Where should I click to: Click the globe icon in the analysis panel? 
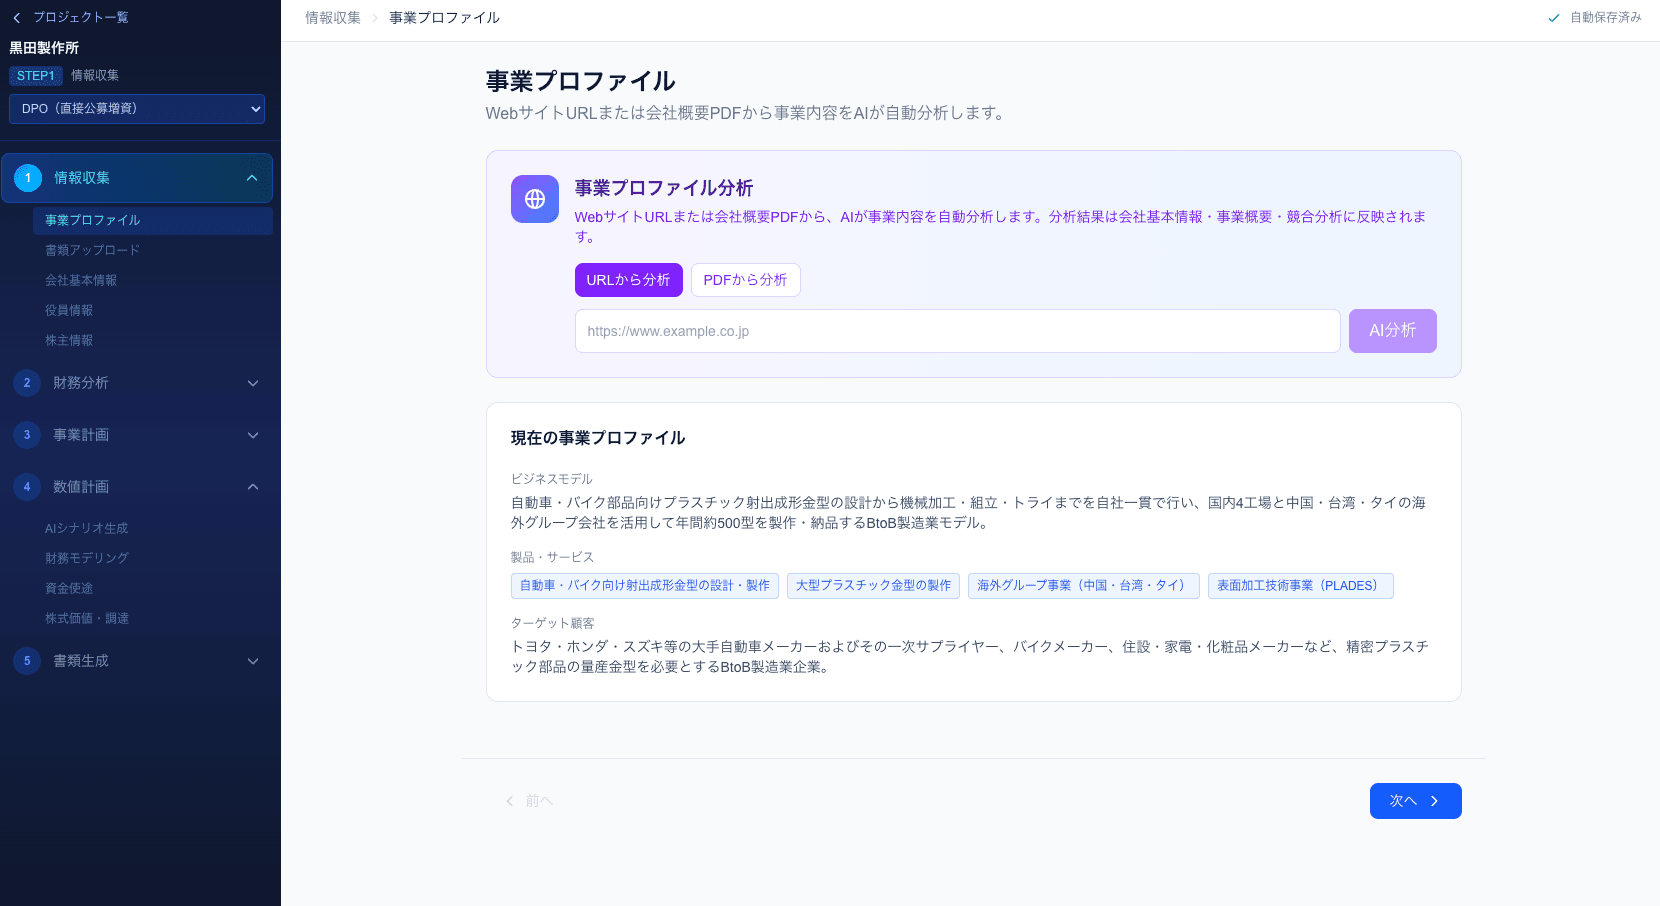(535, 199)
